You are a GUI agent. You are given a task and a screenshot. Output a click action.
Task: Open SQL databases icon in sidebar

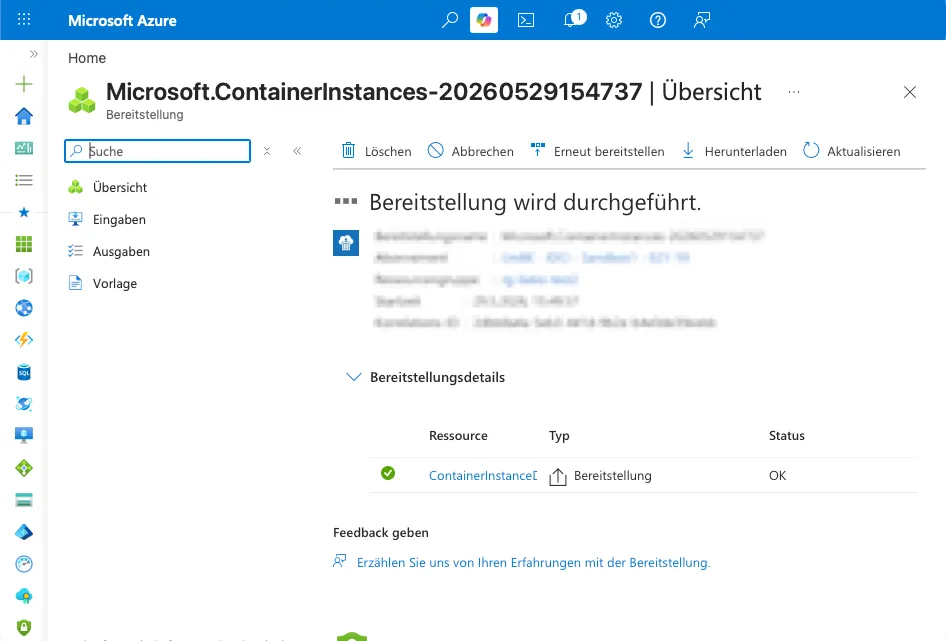click(24, 372)
